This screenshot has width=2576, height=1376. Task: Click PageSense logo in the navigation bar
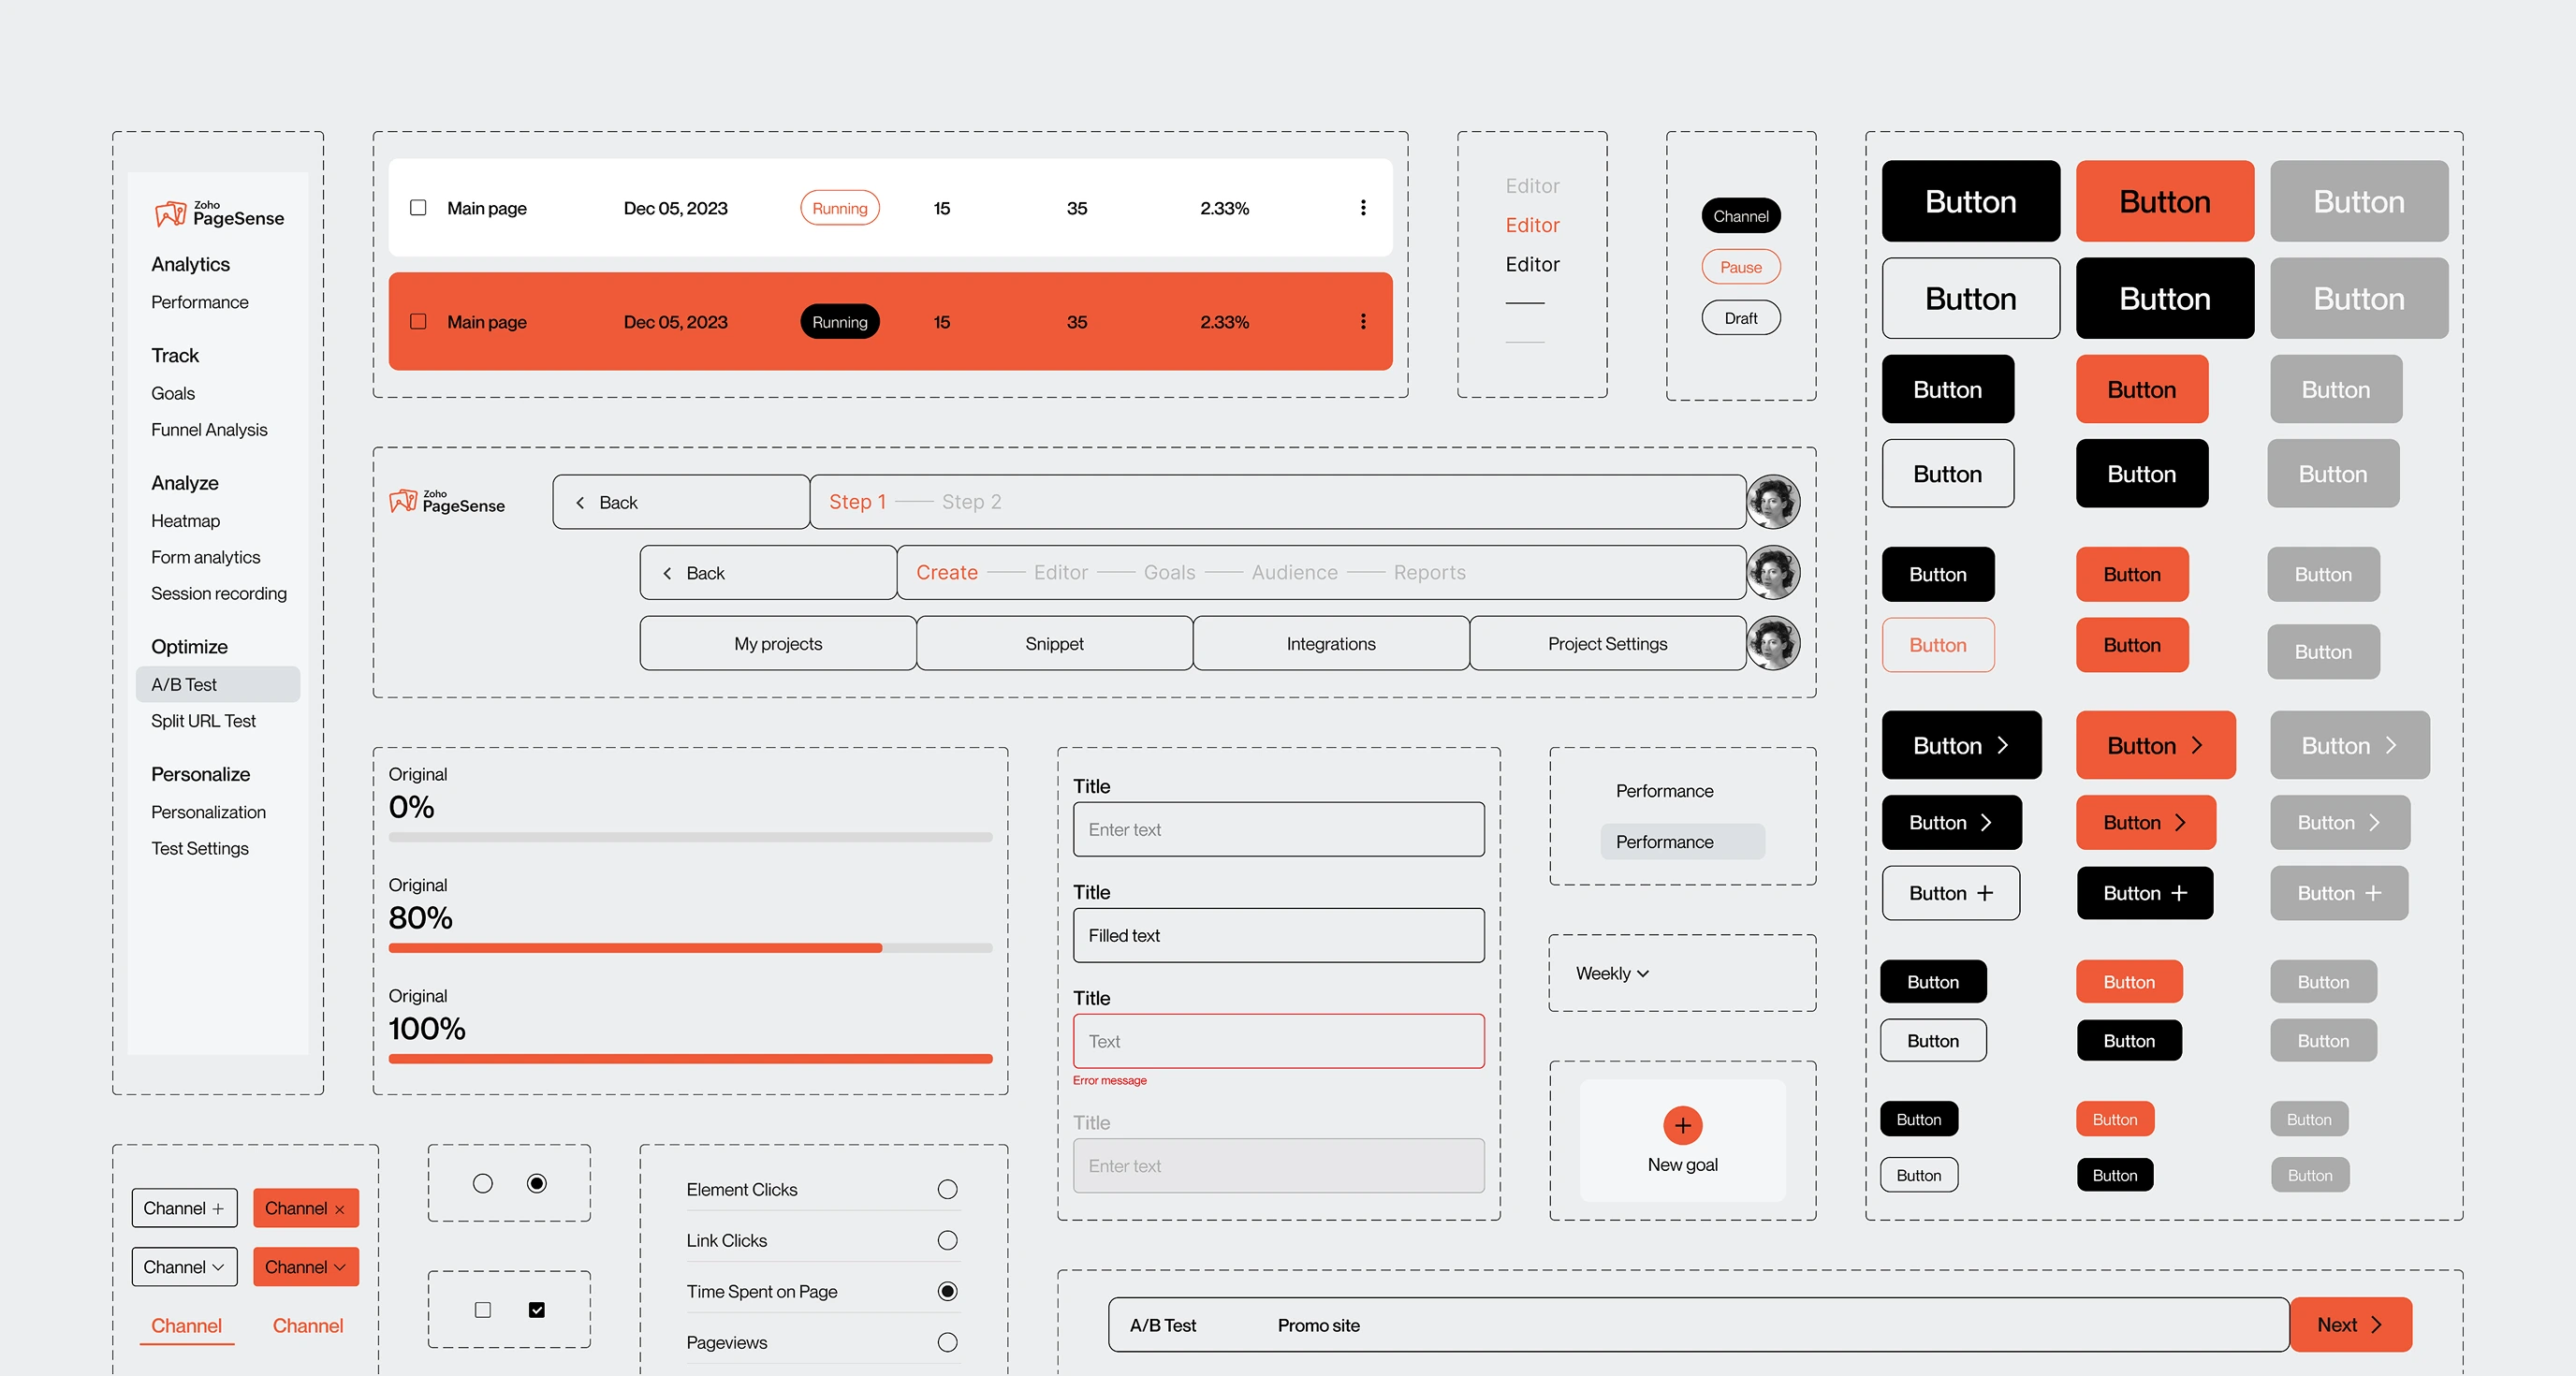coord(447,501)
